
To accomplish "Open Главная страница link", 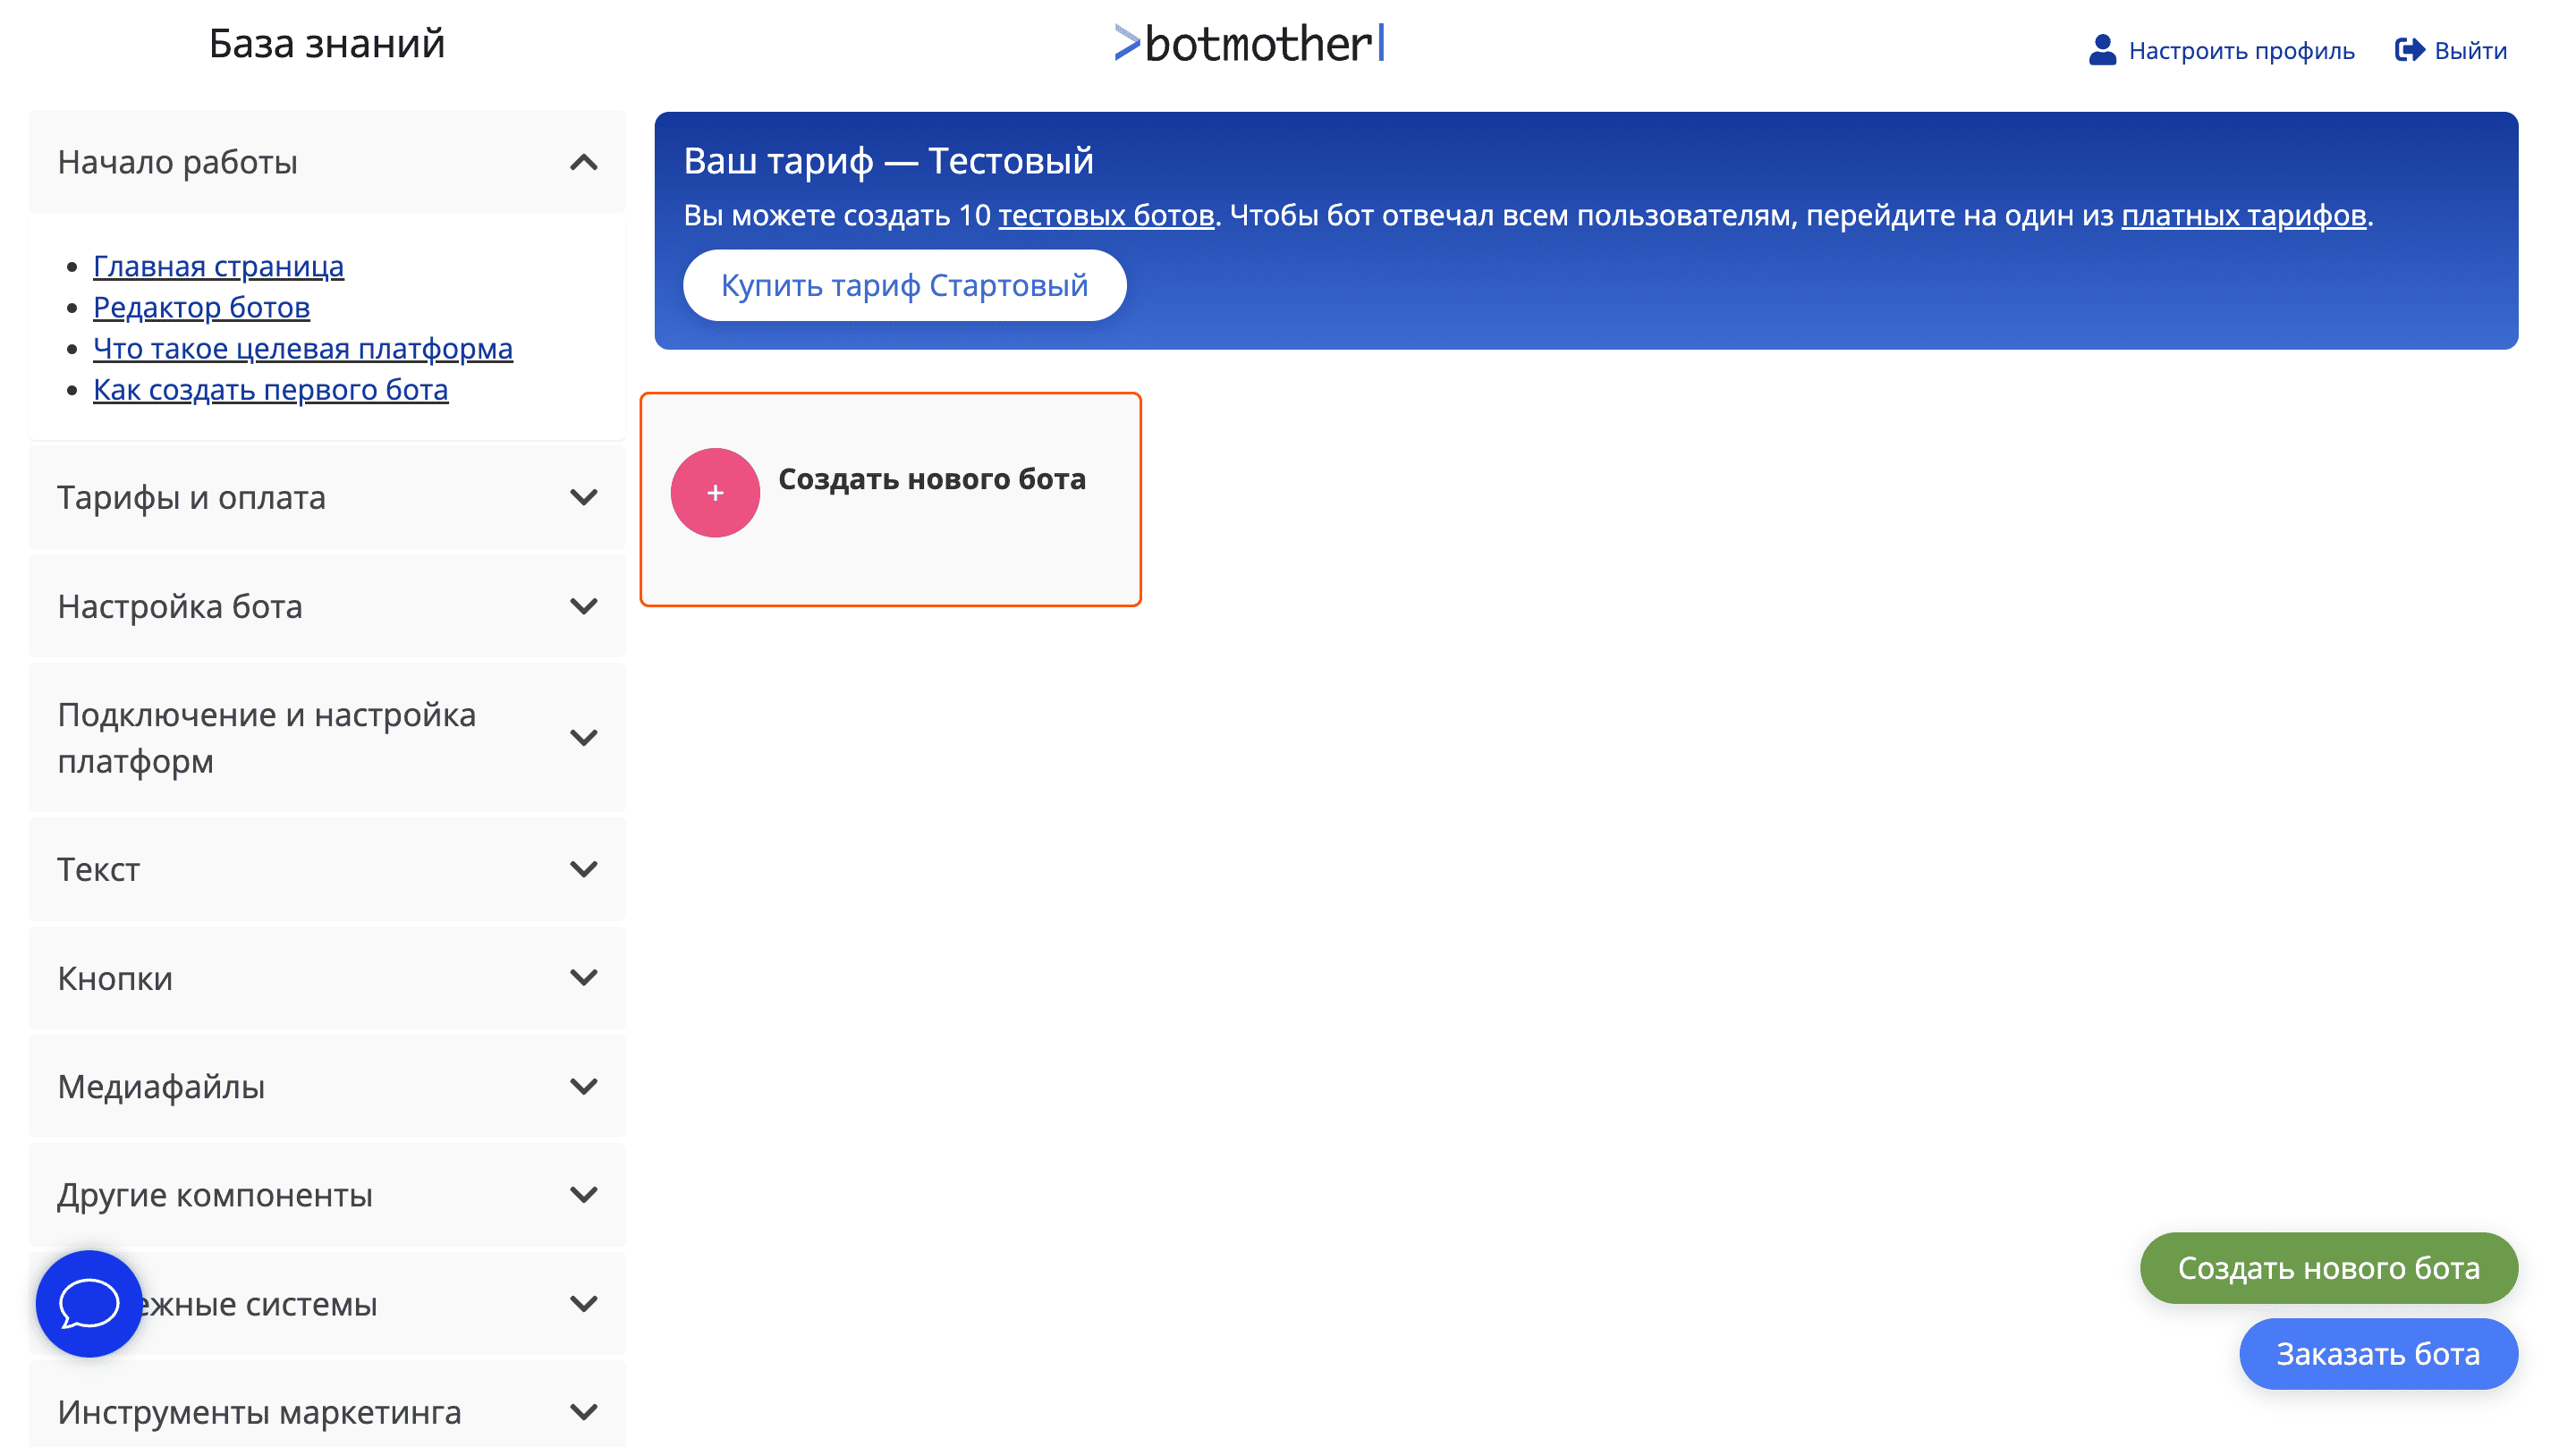I will pos(218,266).
